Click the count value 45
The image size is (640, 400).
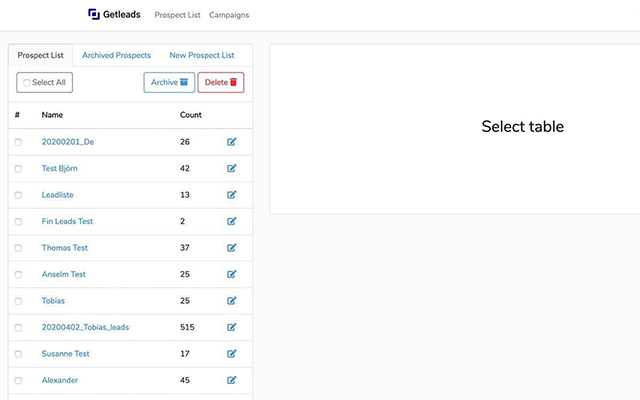pyautogui.click(x=185, y=380)
